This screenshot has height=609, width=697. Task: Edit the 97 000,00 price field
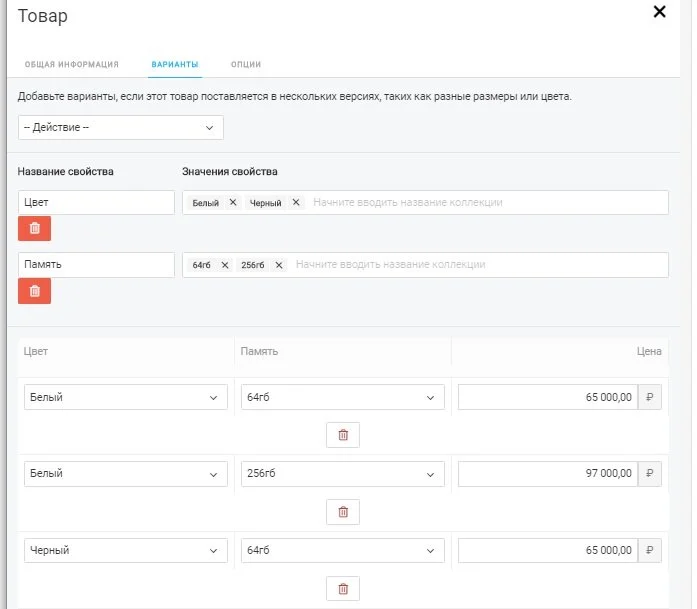tap(548, 474)
